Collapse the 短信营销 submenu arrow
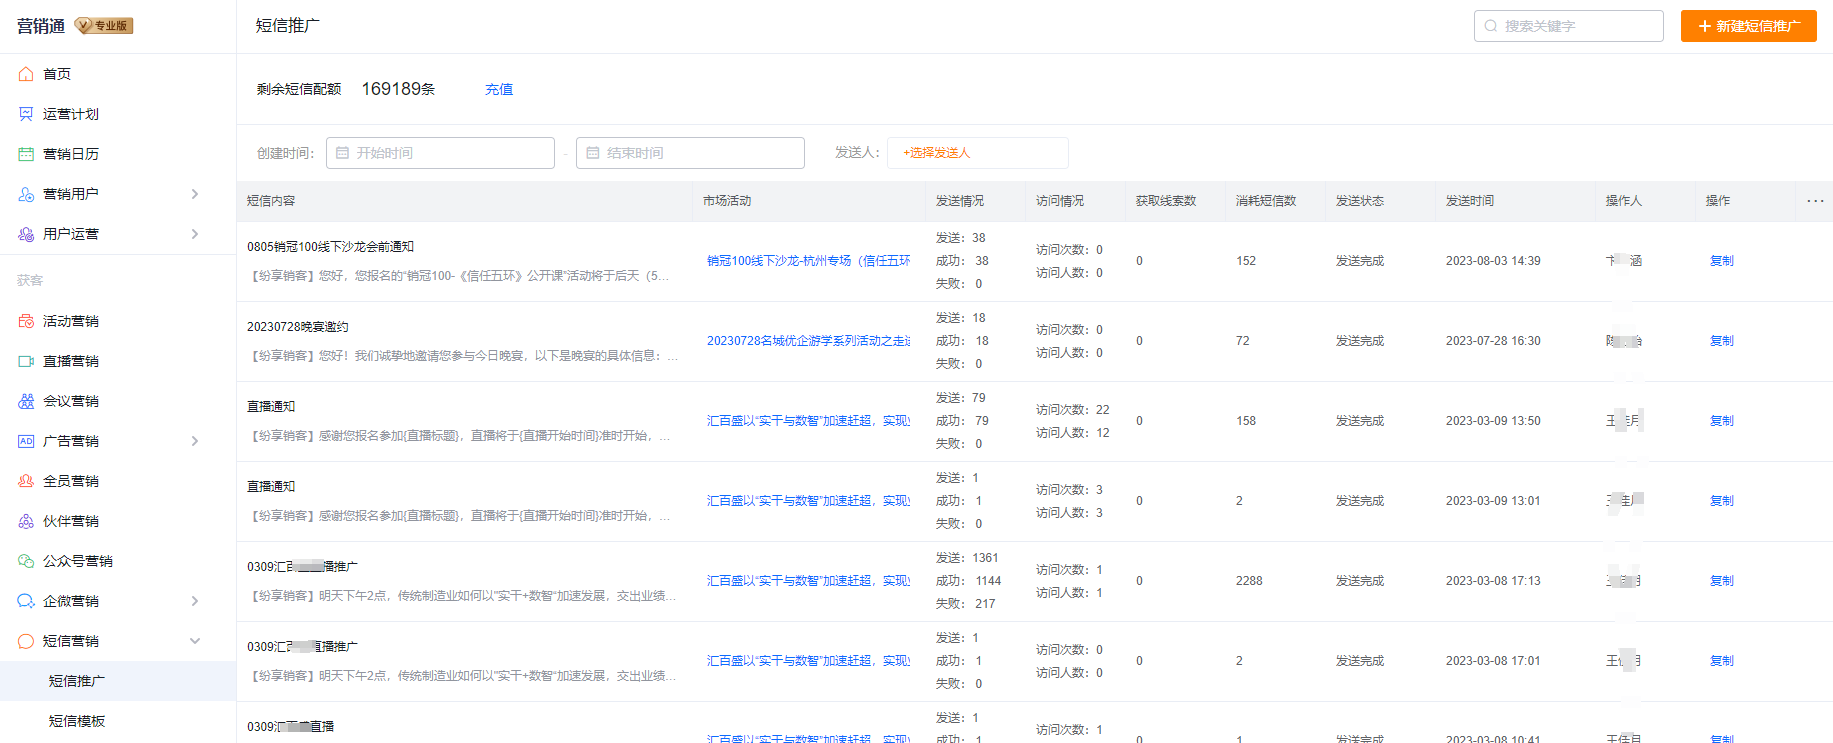 [x=195, y=641]
